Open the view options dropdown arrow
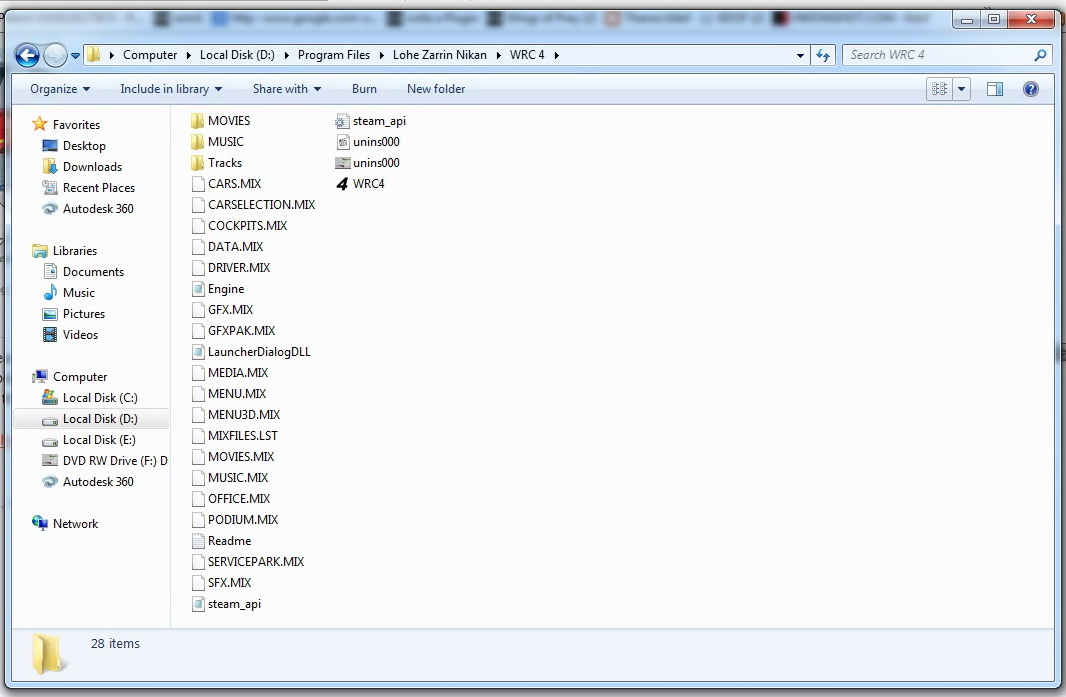 [961, 89]
